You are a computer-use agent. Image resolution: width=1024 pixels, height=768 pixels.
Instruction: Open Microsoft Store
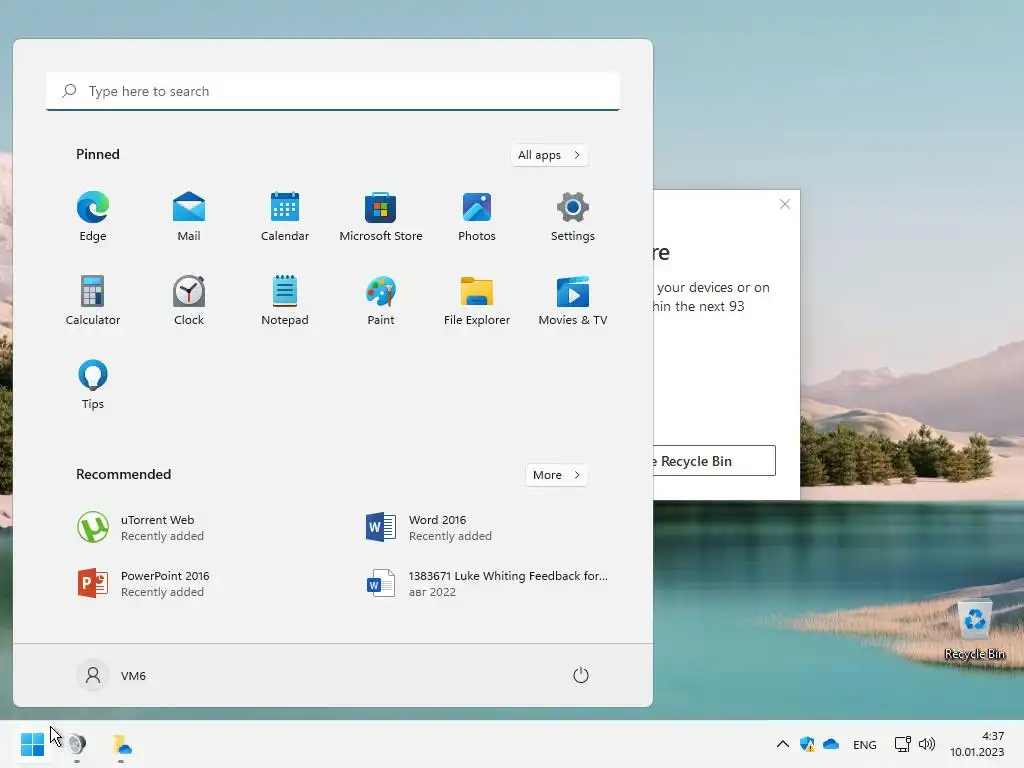[x=381, y=216]
